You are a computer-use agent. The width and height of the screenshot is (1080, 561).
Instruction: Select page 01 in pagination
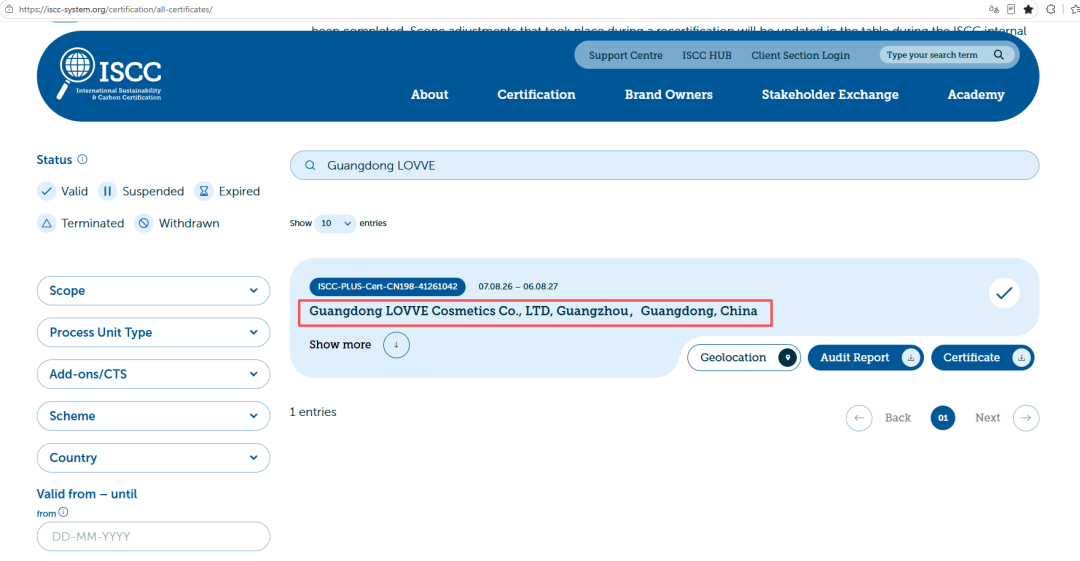pyautogui.click(x=943, y=418)
